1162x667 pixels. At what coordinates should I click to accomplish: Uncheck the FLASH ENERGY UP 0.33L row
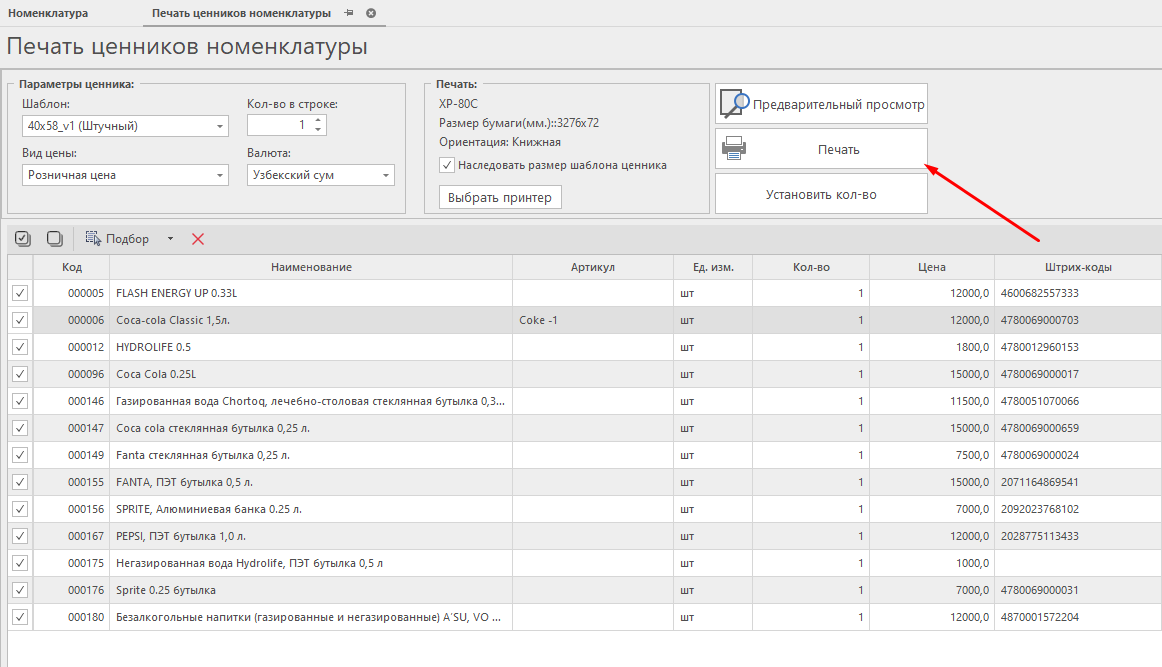click(20, 293)
